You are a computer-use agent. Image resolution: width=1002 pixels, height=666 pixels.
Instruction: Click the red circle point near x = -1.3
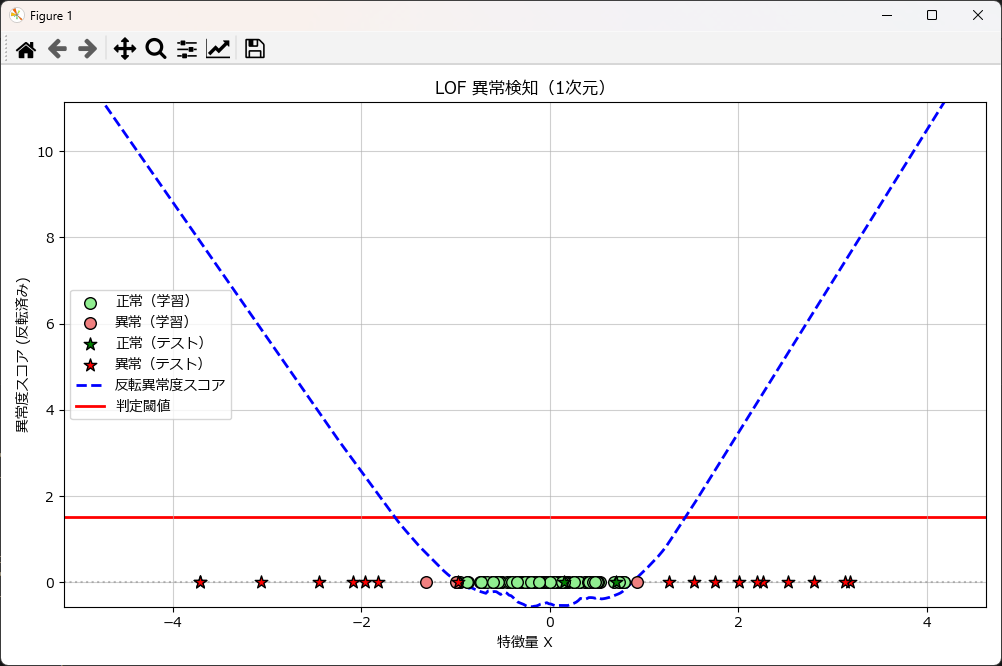[426, 582]
